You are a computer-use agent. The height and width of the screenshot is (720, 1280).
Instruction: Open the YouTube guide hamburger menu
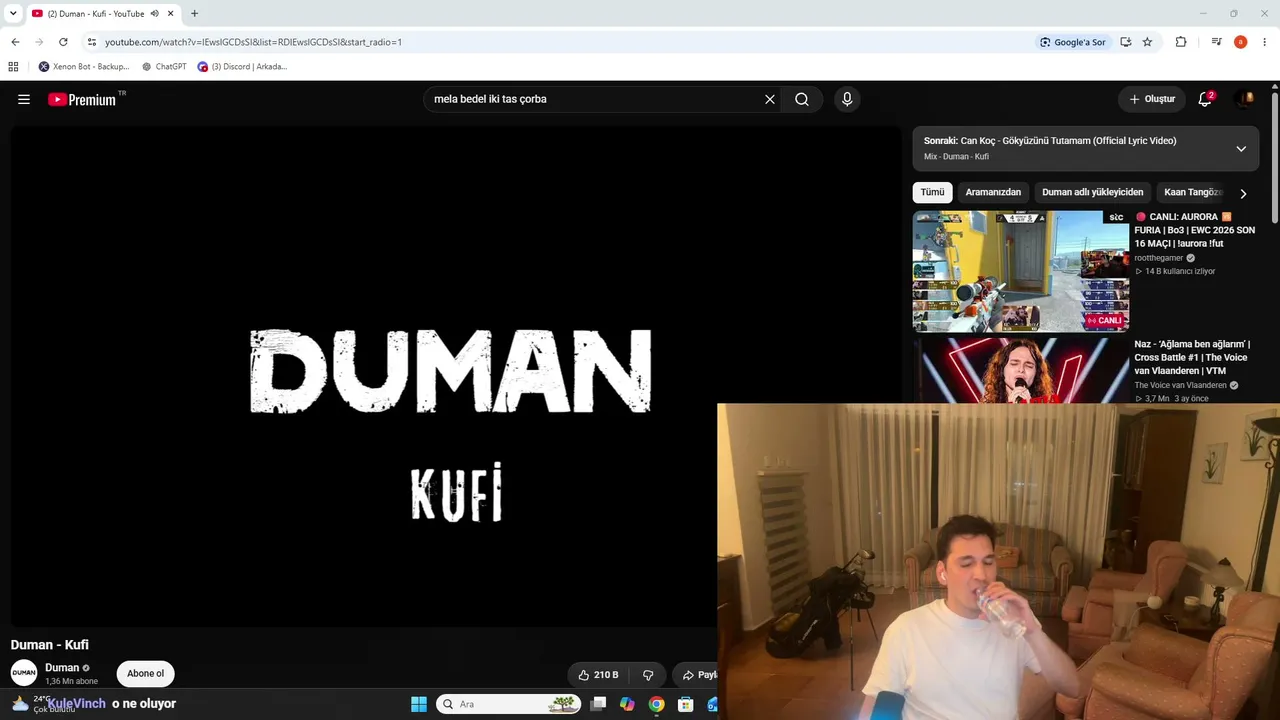24,99
